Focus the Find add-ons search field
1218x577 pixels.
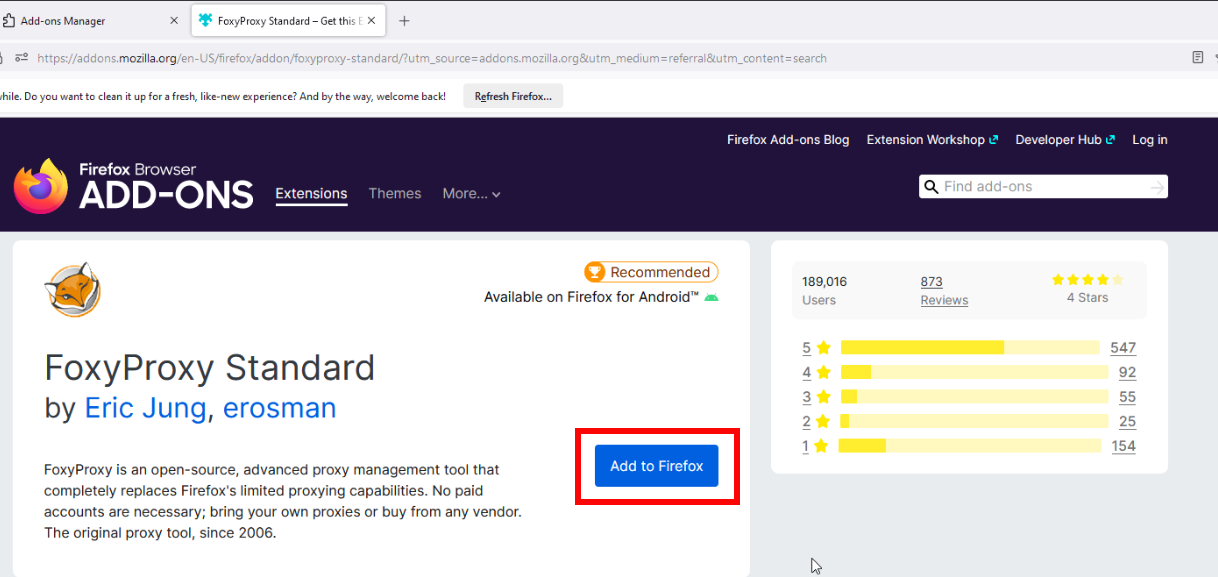click(x=1044, y=186)
